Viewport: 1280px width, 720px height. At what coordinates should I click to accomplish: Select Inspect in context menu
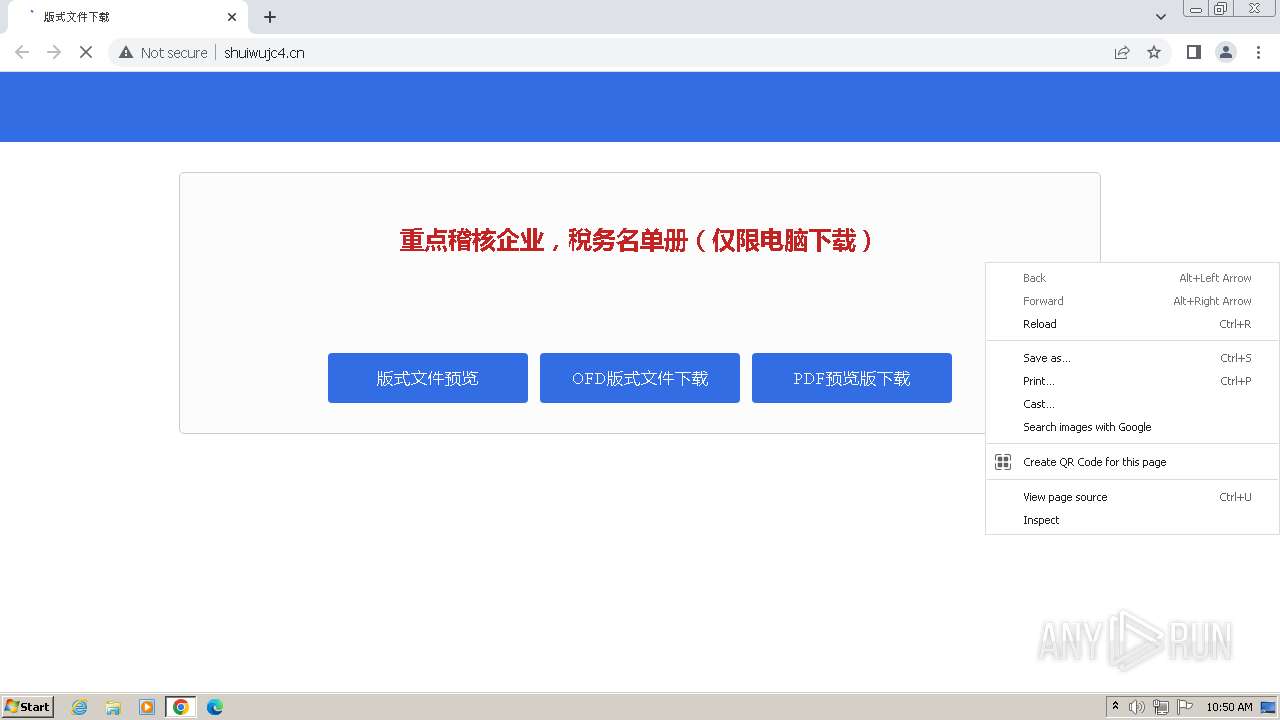[x=1132, y=520]
